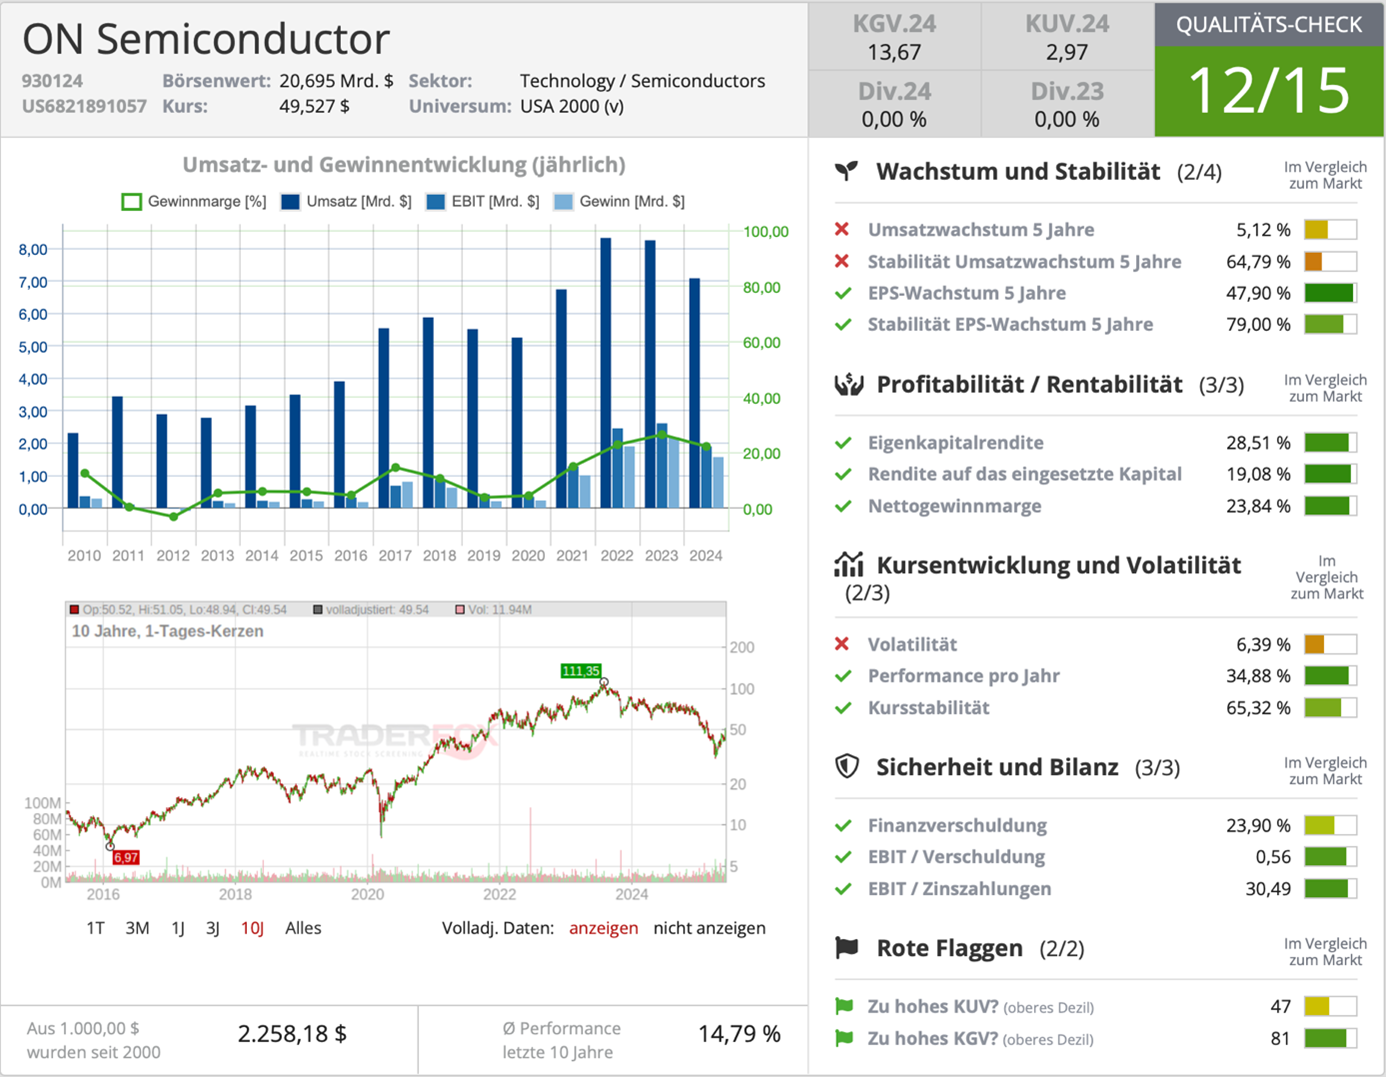The width and height of the screenshot is (1386, 1077).
Task: Click the ISIN US6821891057 text
Action: 84,106
